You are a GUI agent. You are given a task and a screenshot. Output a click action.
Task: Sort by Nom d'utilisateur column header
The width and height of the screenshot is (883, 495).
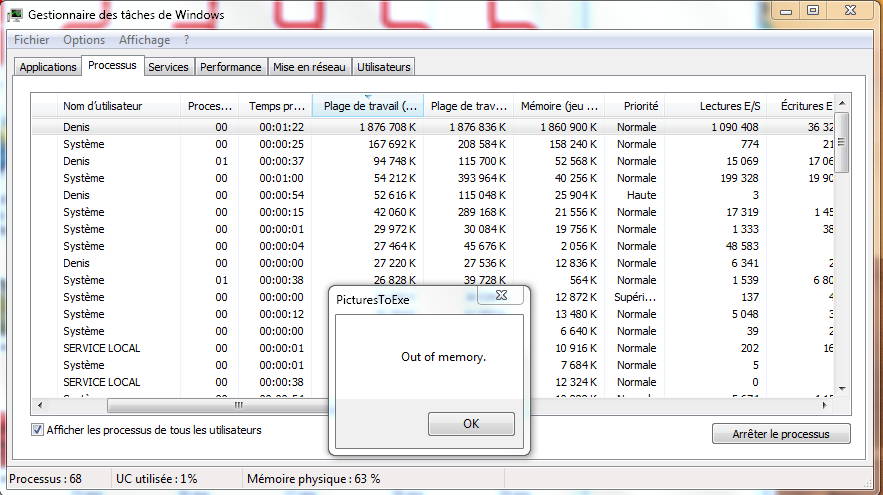point(103,106)
